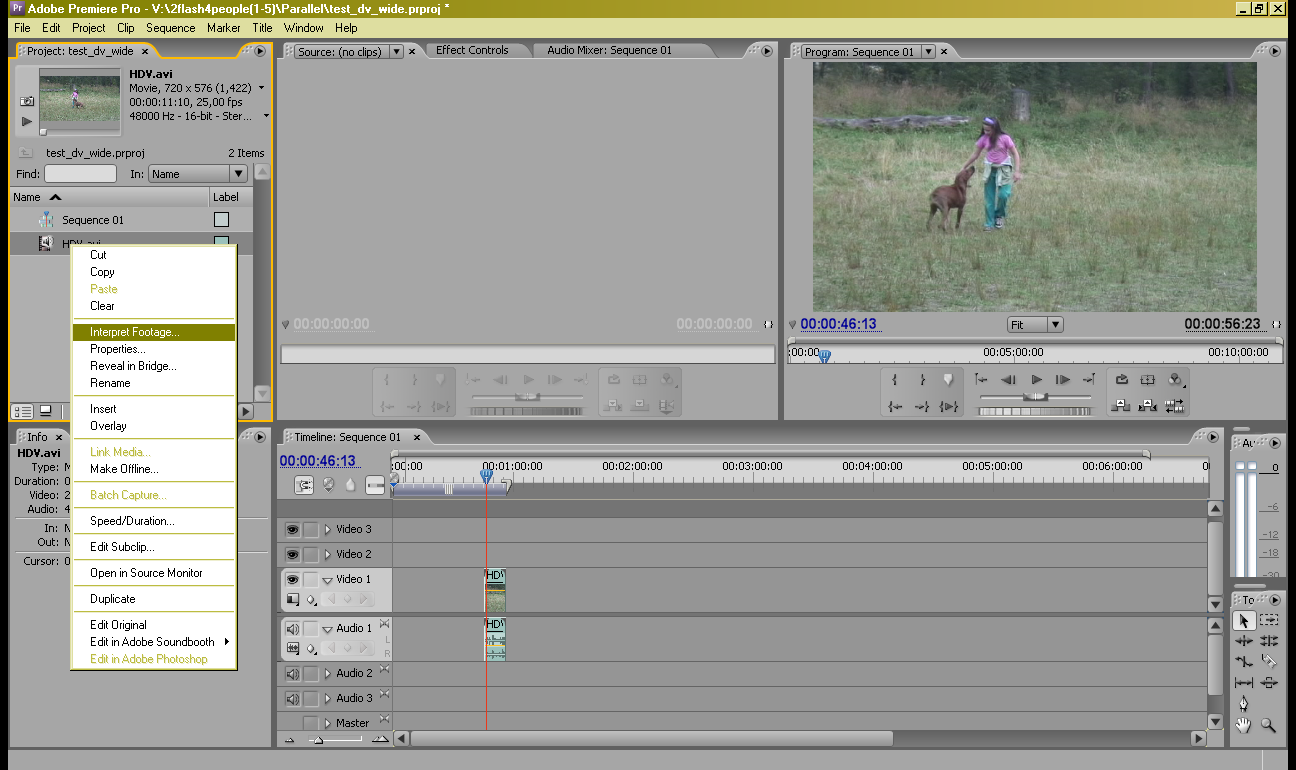
Task: Click the Timeline zoom slider
Action: coord(318,740)
